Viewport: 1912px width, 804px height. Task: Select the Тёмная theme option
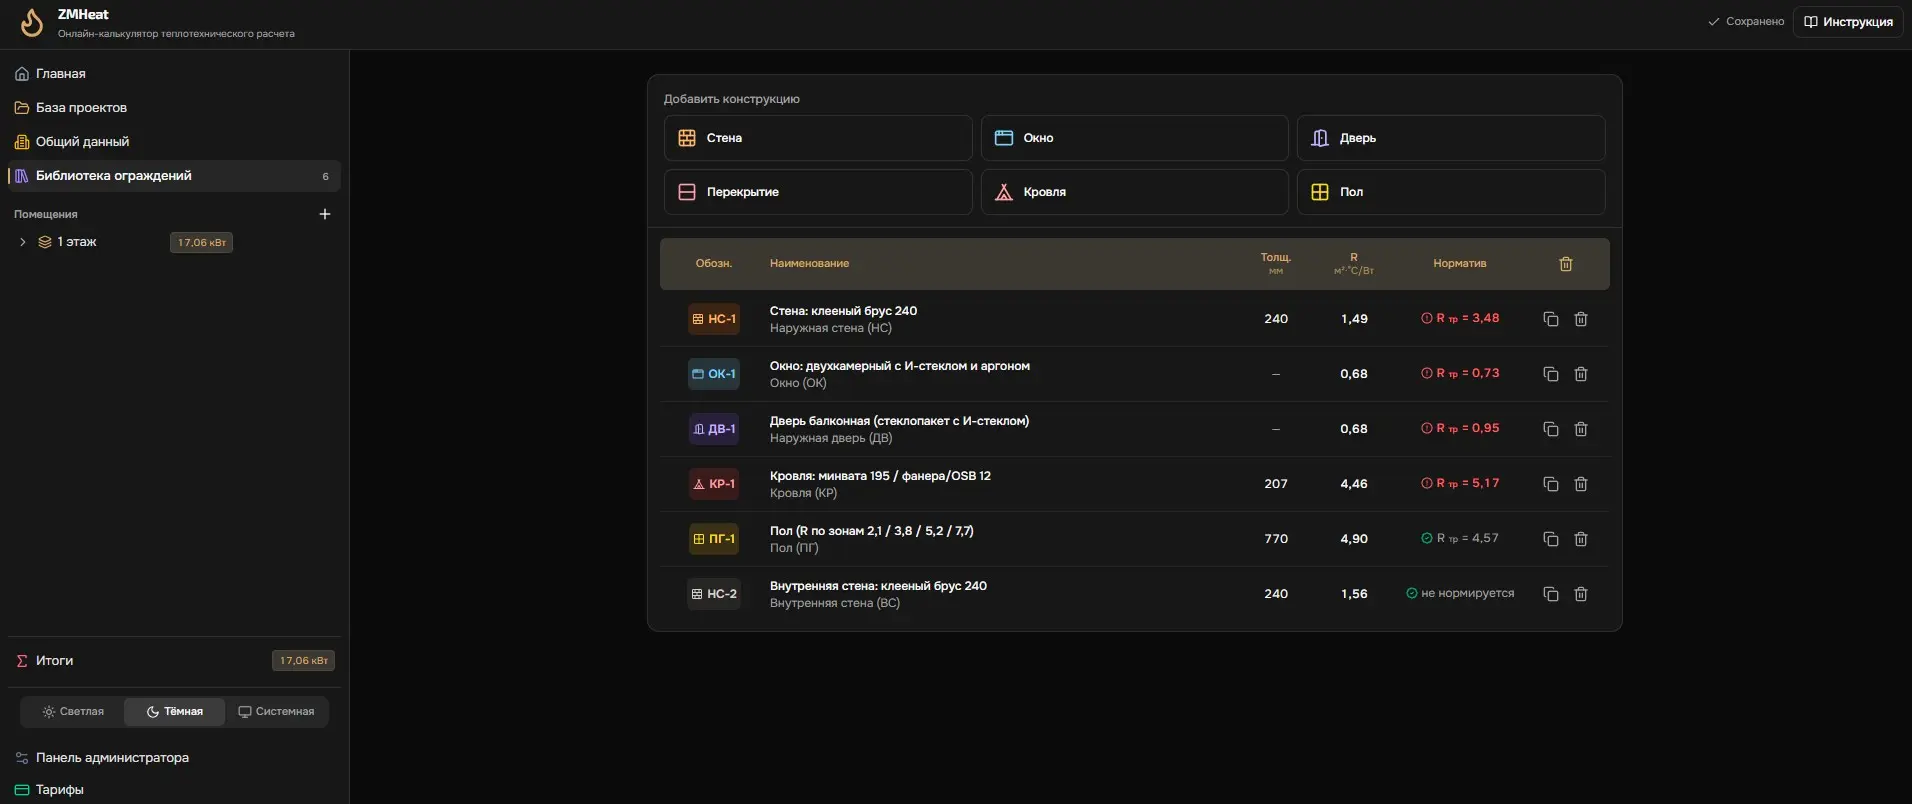click(x=174, y=712)
